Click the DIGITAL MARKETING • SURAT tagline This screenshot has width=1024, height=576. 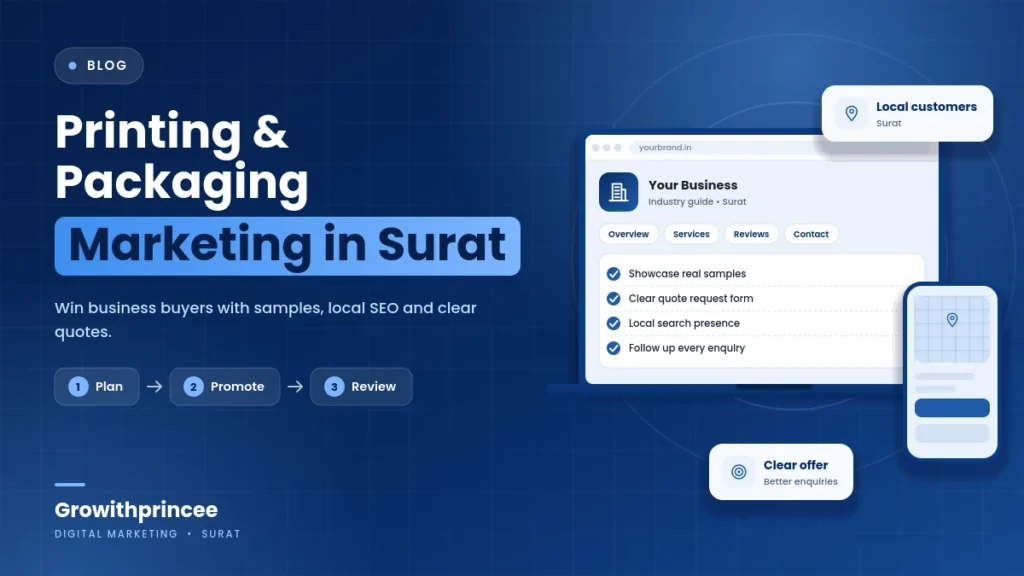point(148,534)
